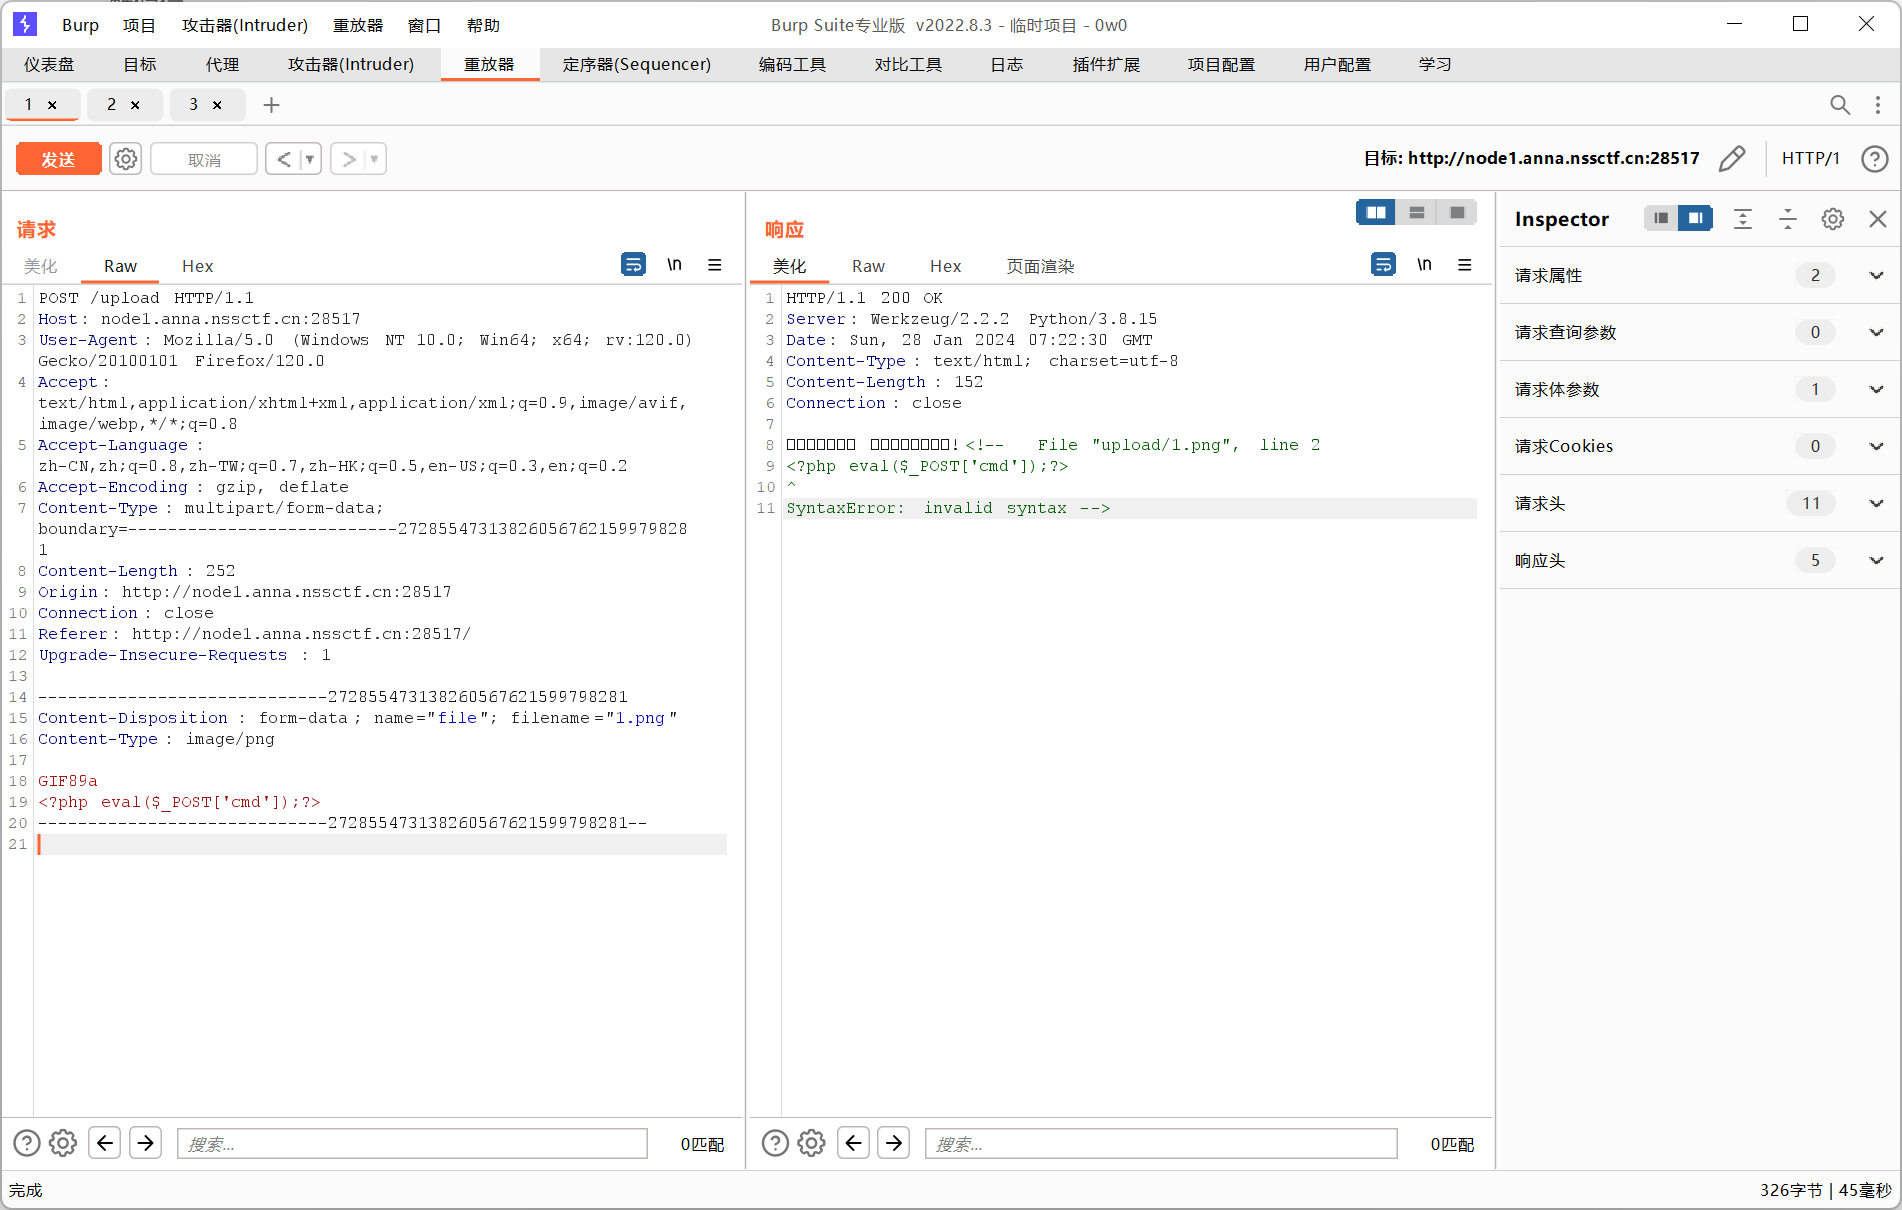Click the search magnifier in Repeater tab bar

1840,105
